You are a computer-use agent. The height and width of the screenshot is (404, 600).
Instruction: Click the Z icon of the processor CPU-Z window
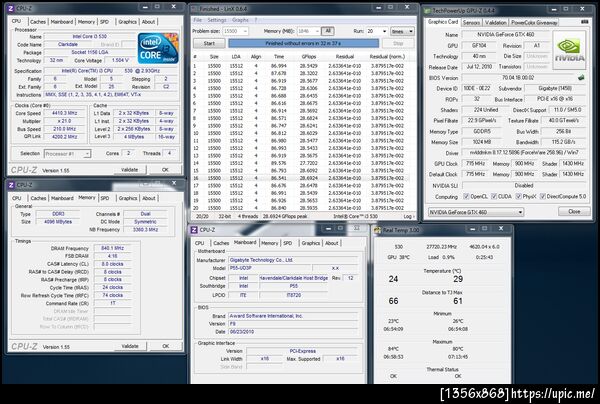tap(11, 8)
